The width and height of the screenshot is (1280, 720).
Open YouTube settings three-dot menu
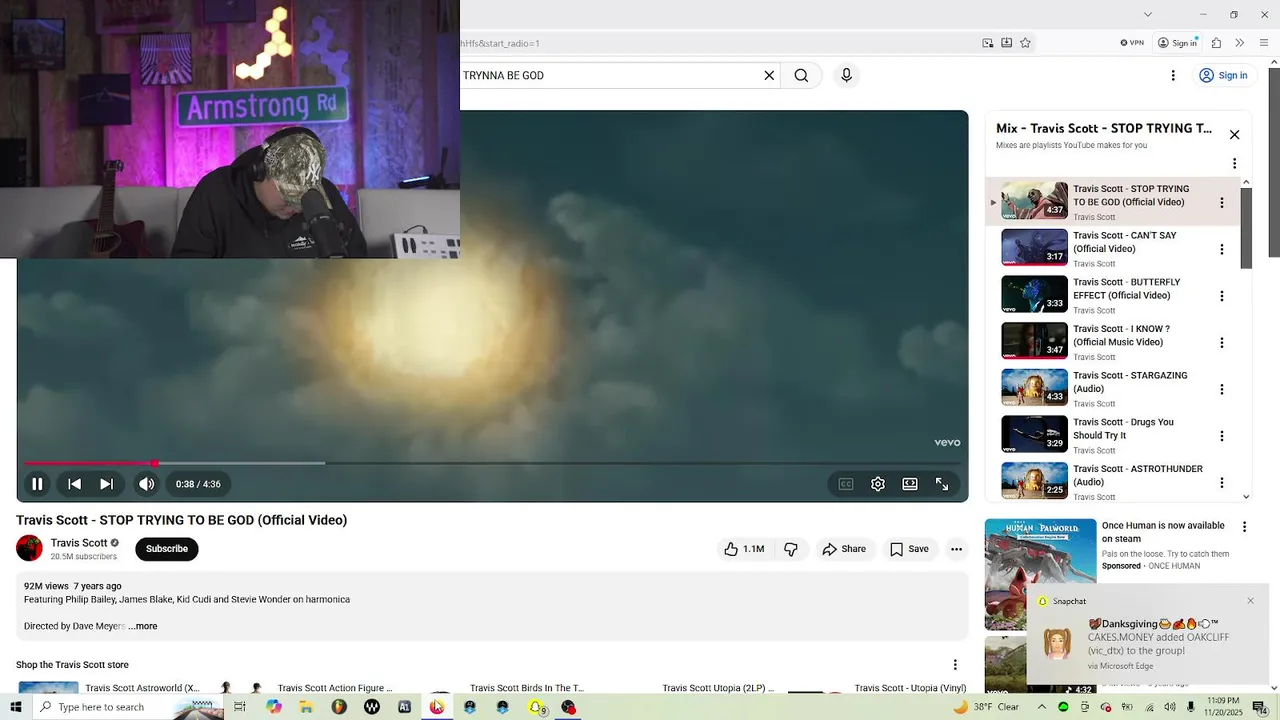click(1173, 75)
